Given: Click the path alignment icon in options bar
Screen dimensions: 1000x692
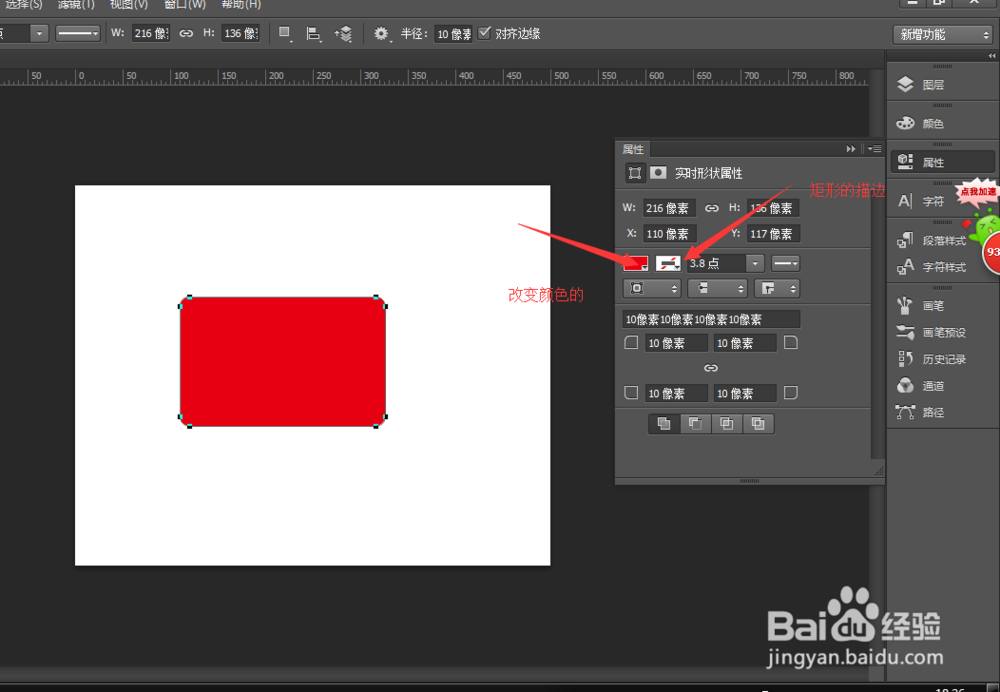Looking at the screenshot, I should (313, 34).
